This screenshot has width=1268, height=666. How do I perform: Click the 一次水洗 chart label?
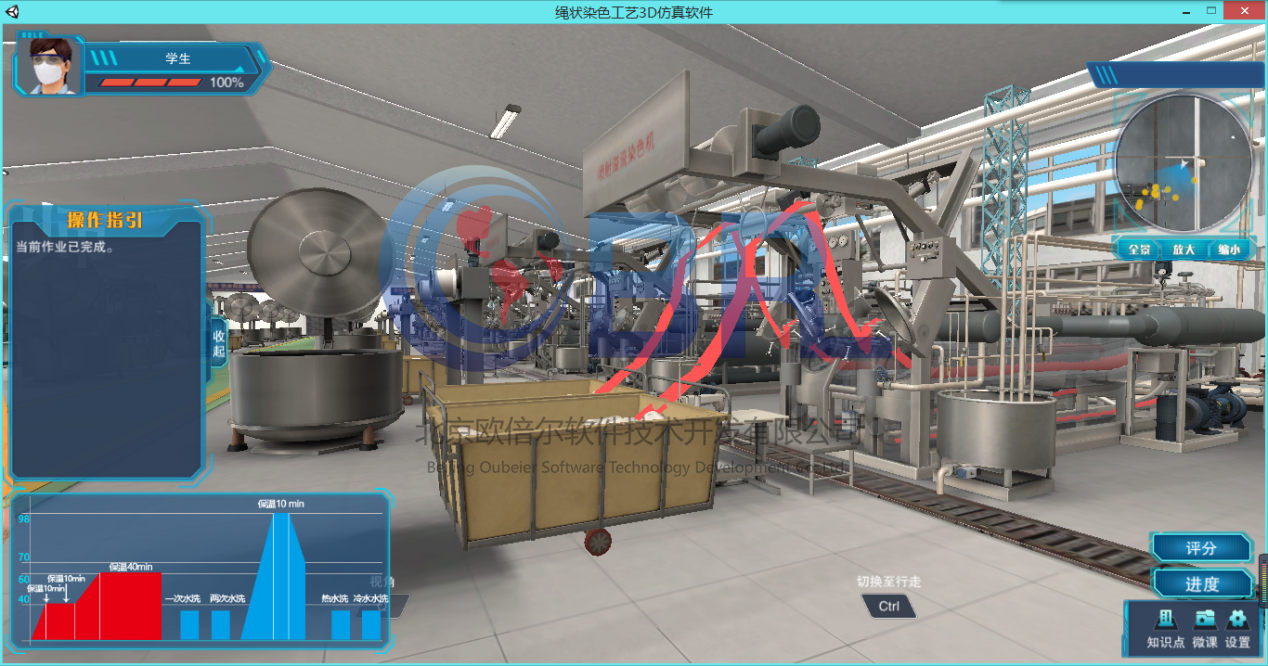coord(184,599)
